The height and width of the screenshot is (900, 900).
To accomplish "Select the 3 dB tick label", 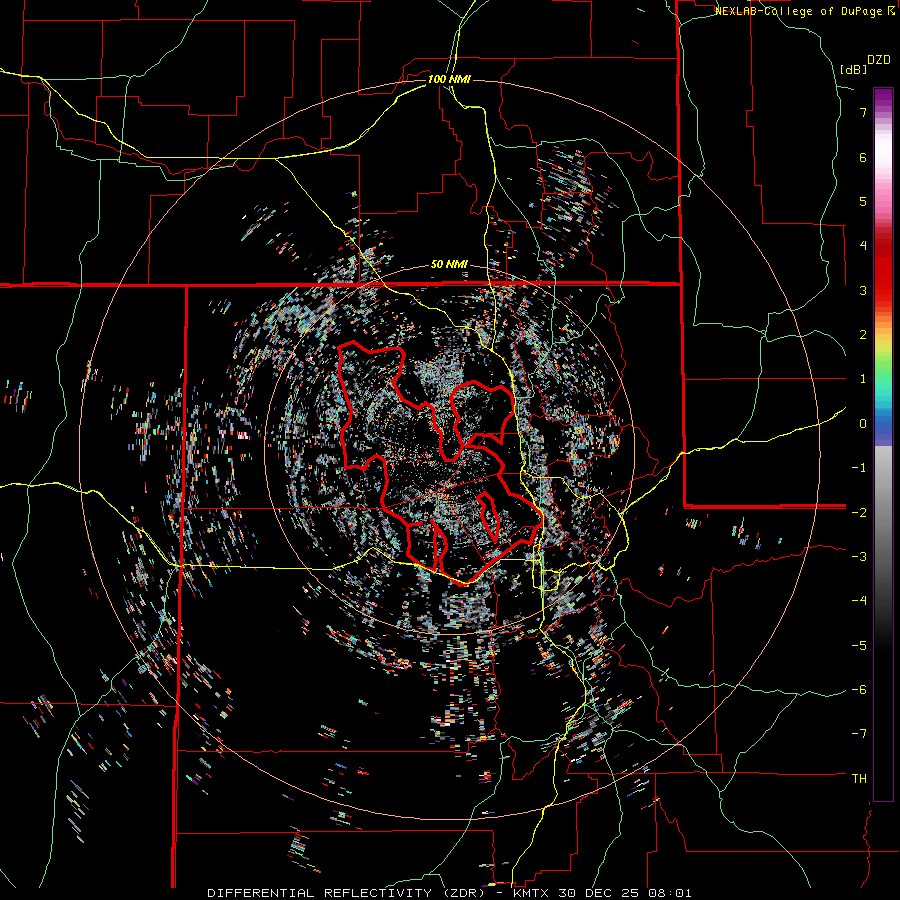I will (x=863, y=290).
